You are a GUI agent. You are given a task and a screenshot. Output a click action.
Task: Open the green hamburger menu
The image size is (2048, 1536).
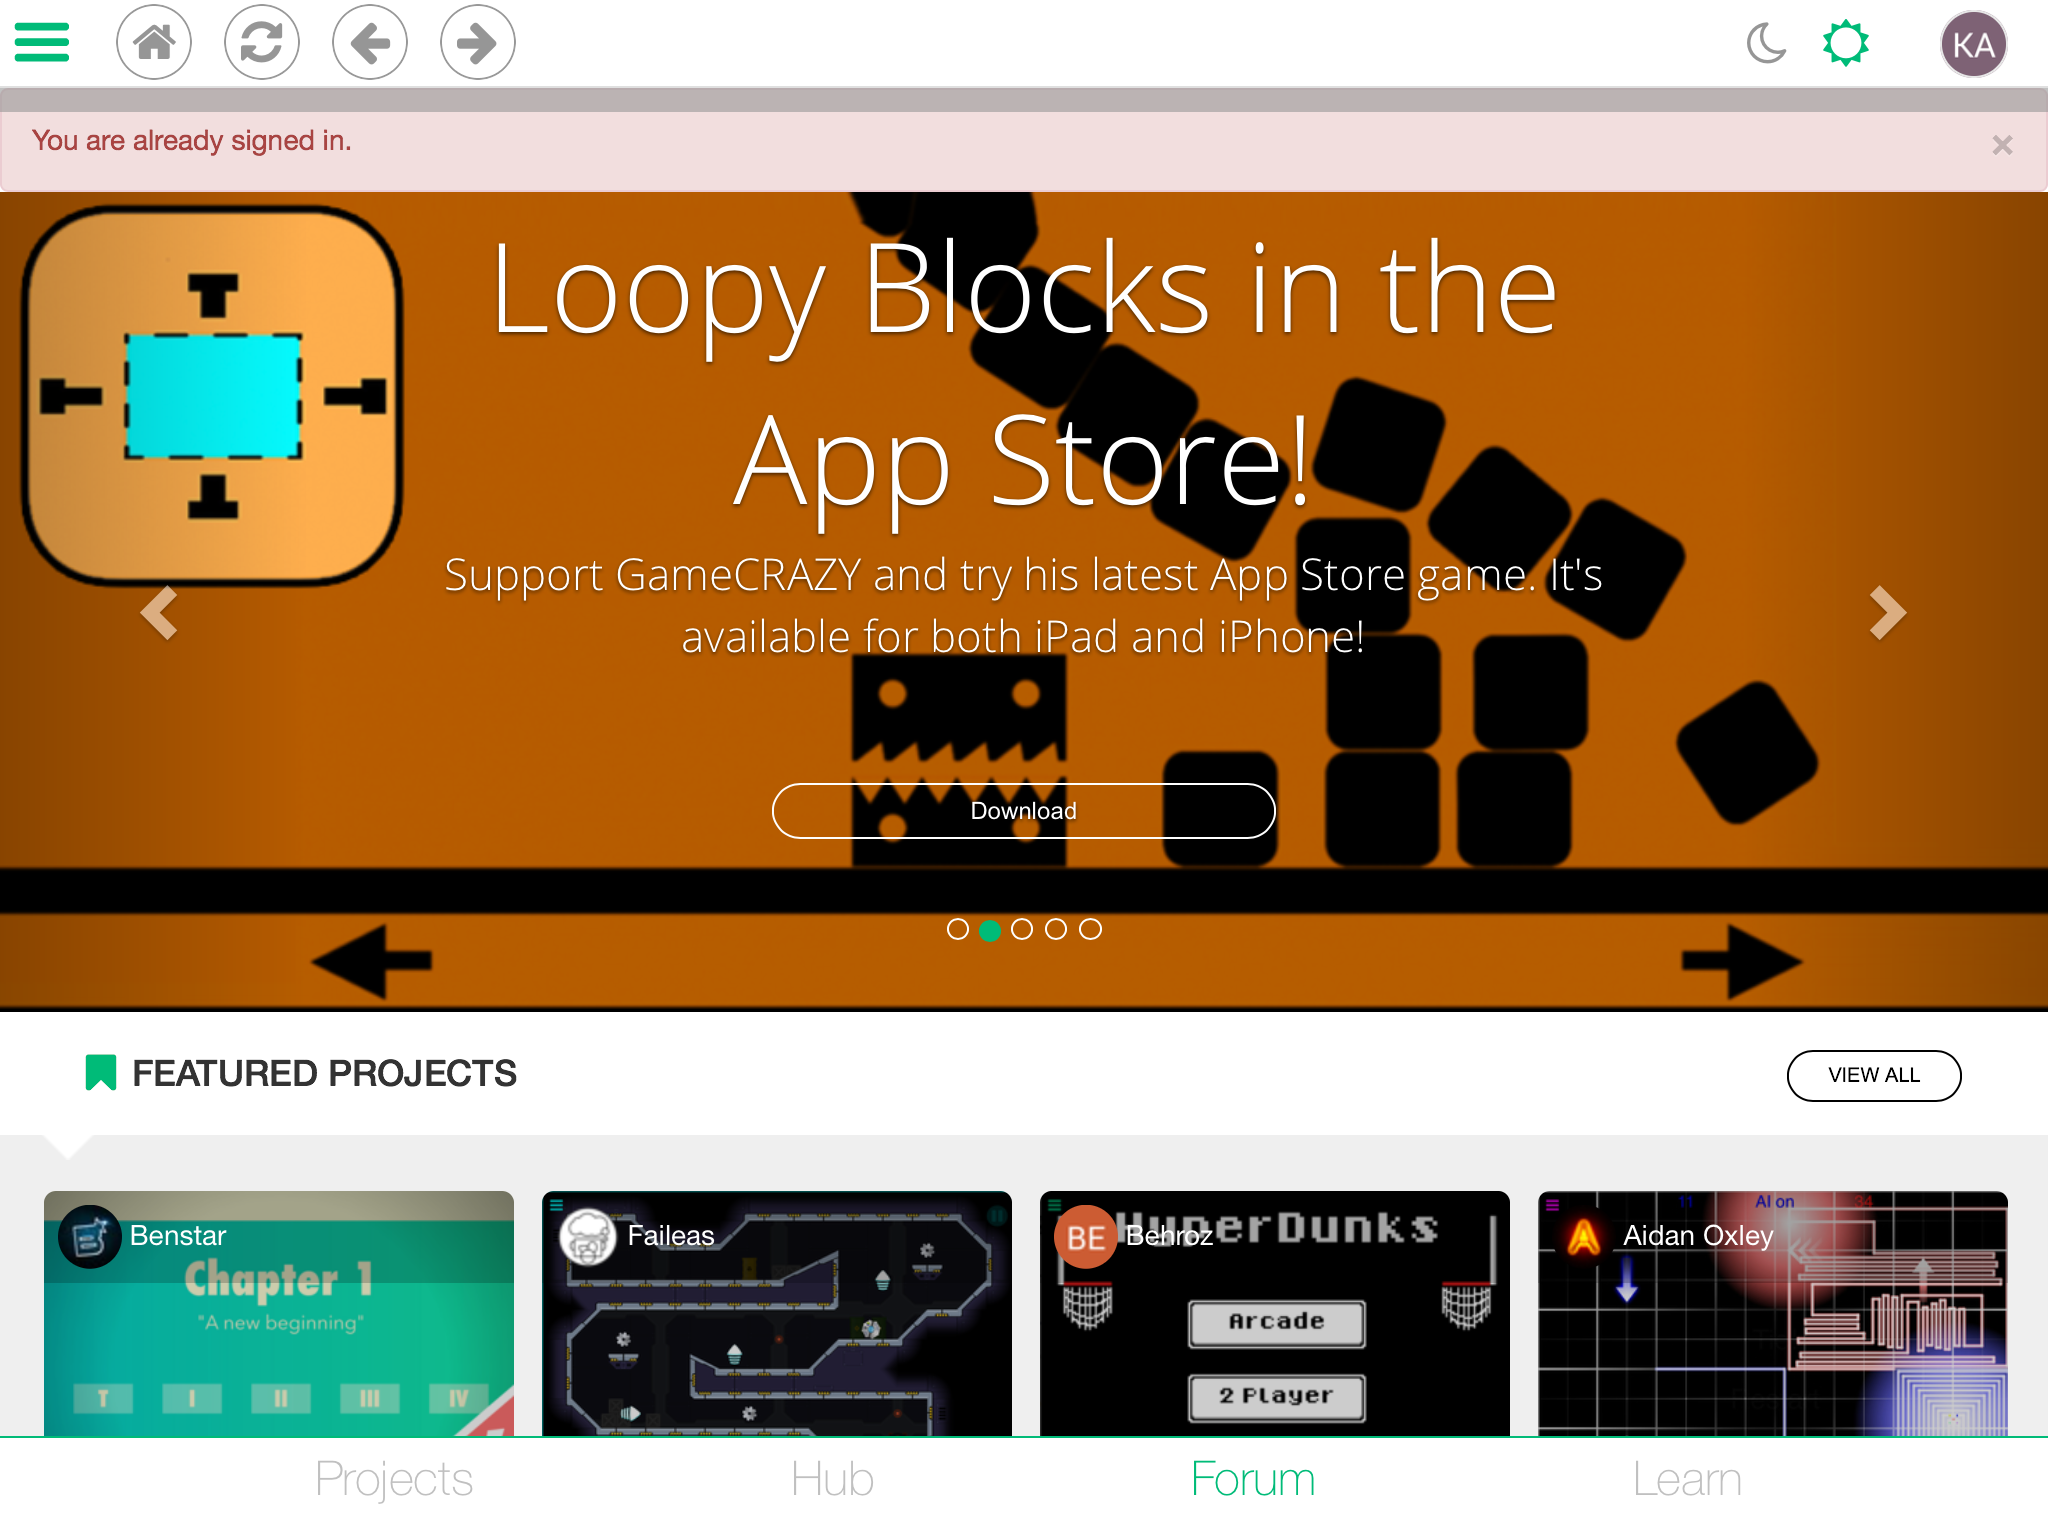point(42,42)
